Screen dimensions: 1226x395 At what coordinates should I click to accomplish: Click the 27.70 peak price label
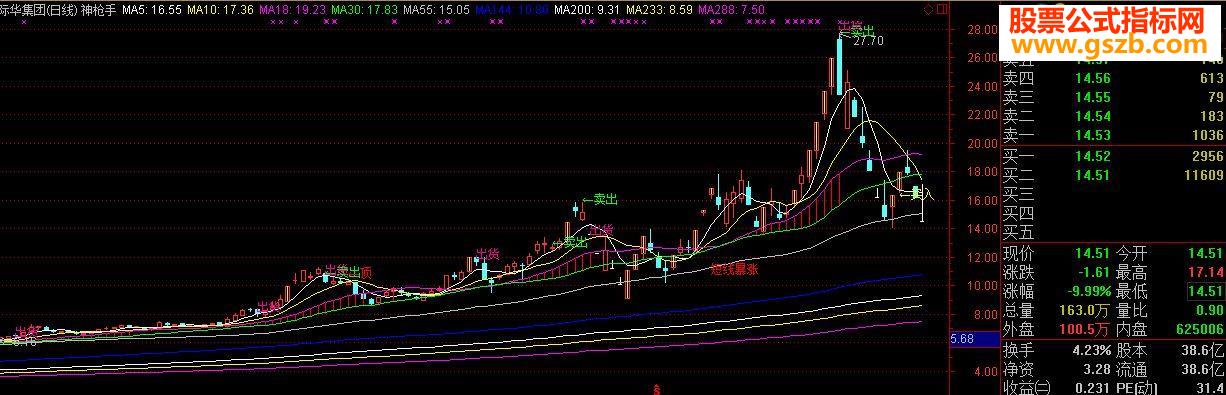[x=868, y=41]
